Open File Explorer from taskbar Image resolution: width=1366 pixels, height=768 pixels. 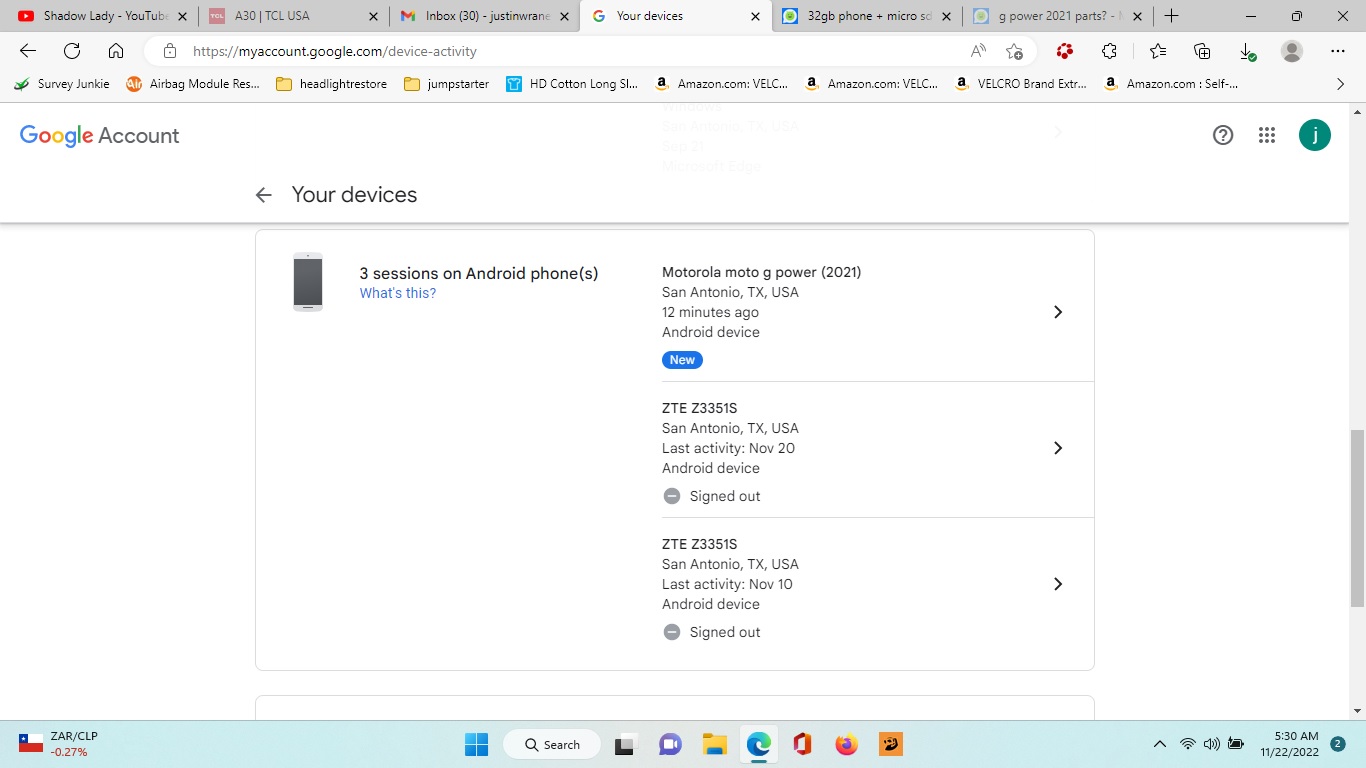[714, 744]
